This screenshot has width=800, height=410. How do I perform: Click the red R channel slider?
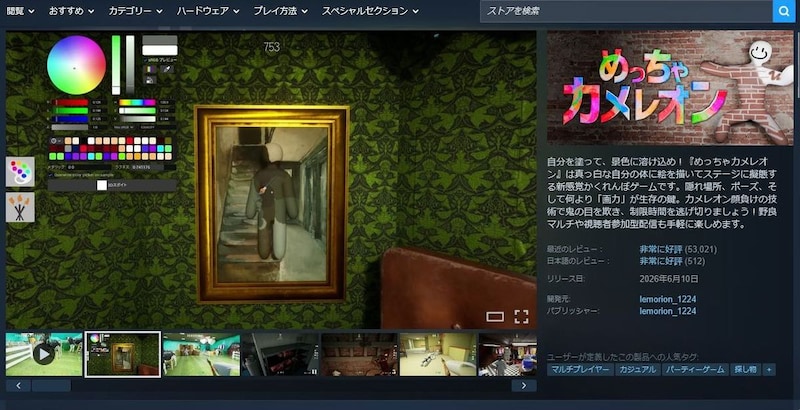point(71,102)
